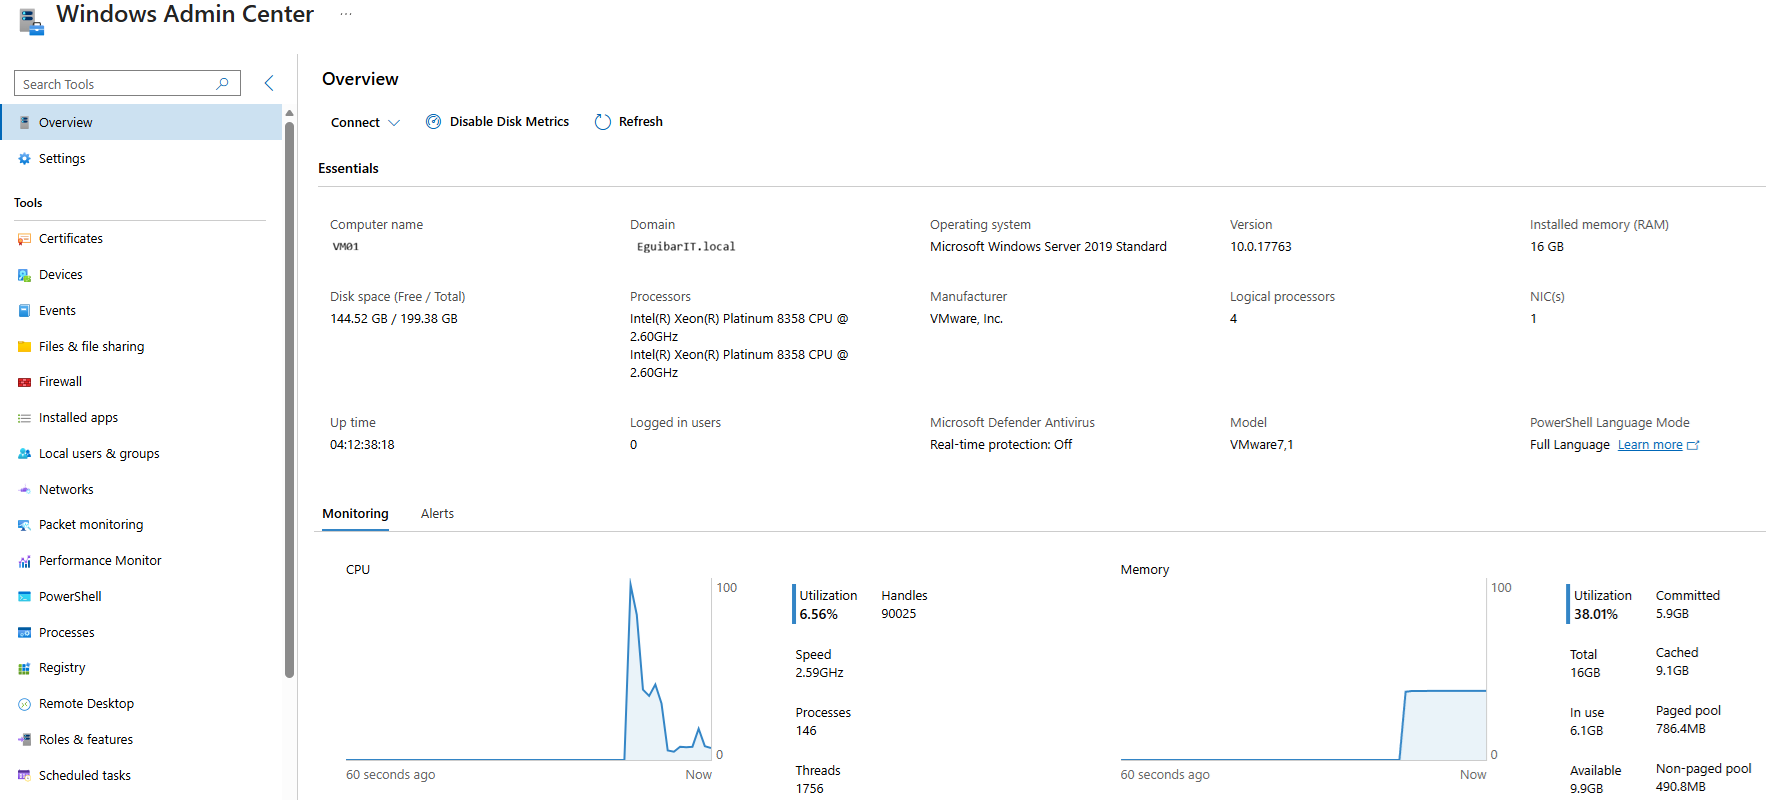Switch to the Monitoring tab
The width and height of the screenshot is (1766, 800).
click(x=355, y=514)
